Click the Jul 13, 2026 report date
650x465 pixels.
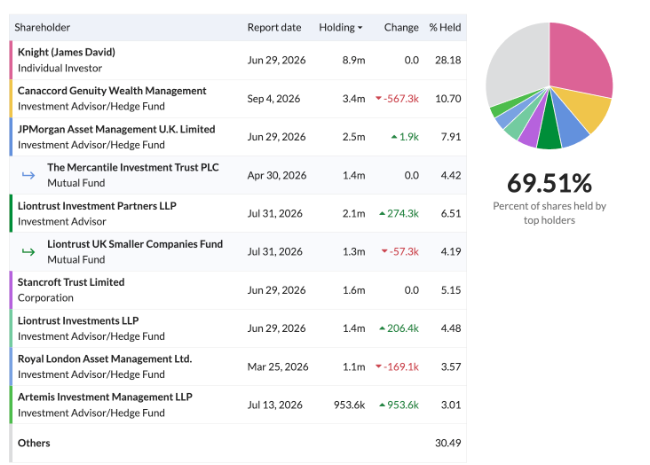click(x=275, y=405)
